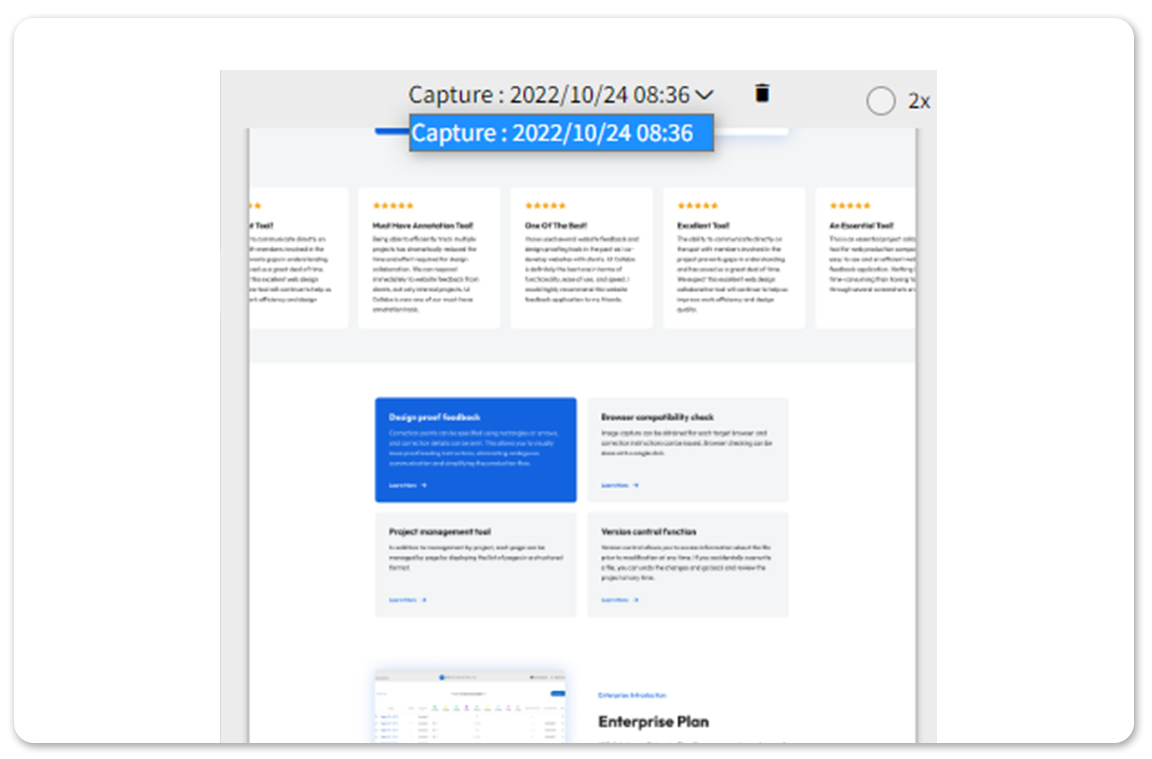The image size is (1152, 759).
Task: Click the arrow icon on Browser compatibility check card
Action: coord(637,485)
